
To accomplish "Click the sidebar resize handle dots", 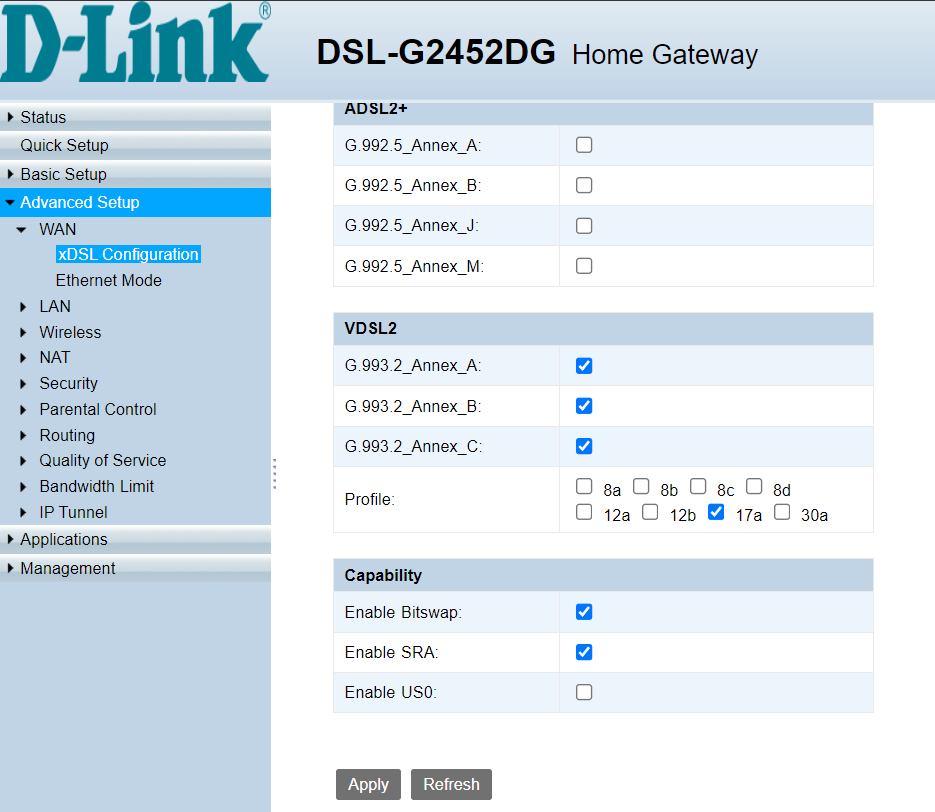I will click(274, 474).
